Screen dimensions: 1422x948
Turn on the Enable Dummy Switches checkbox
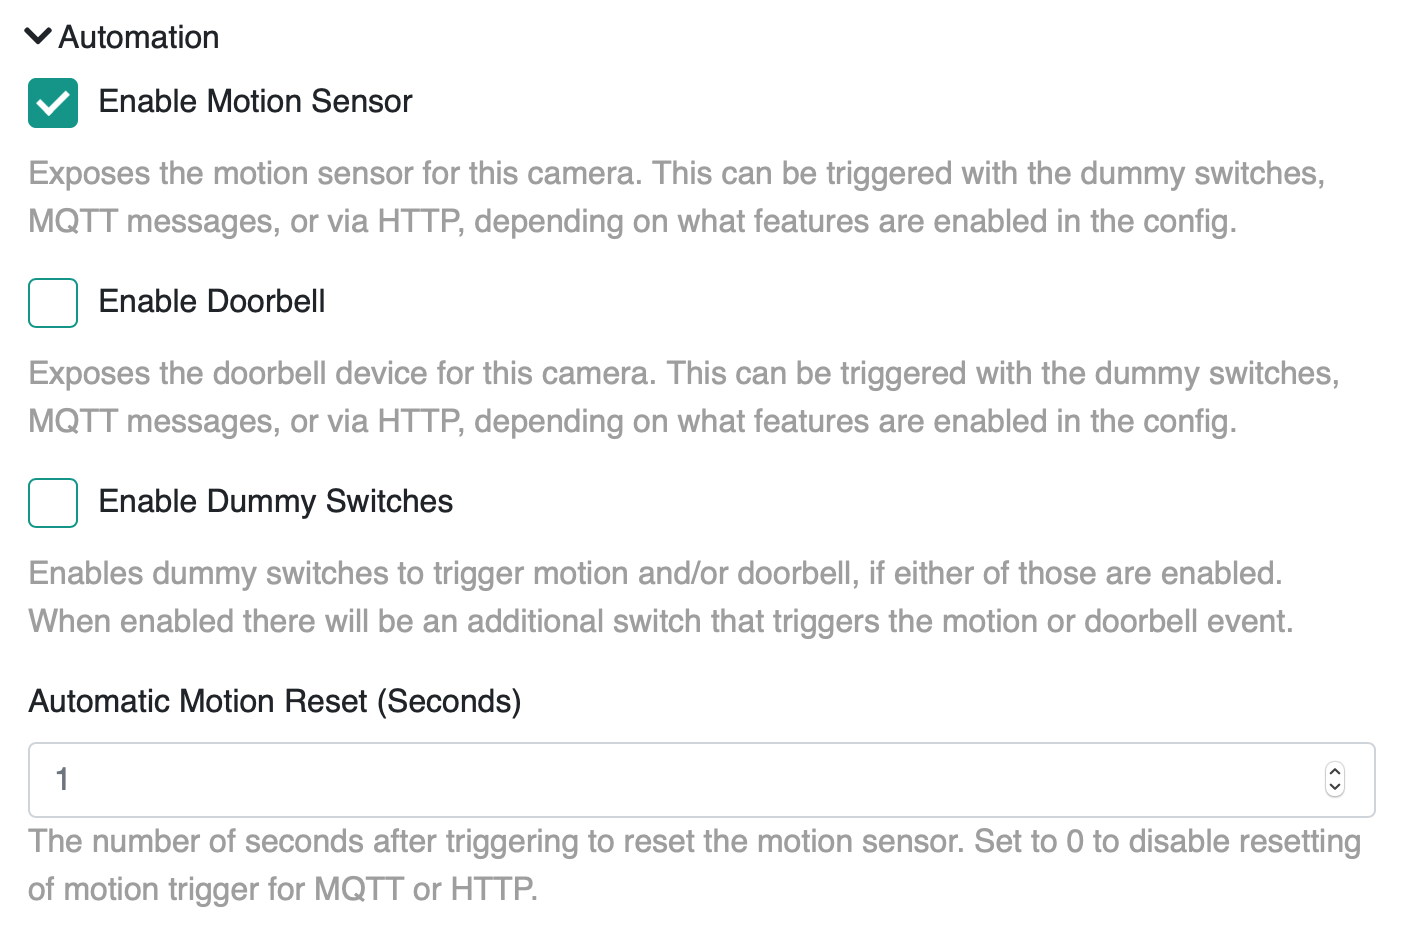53,503
